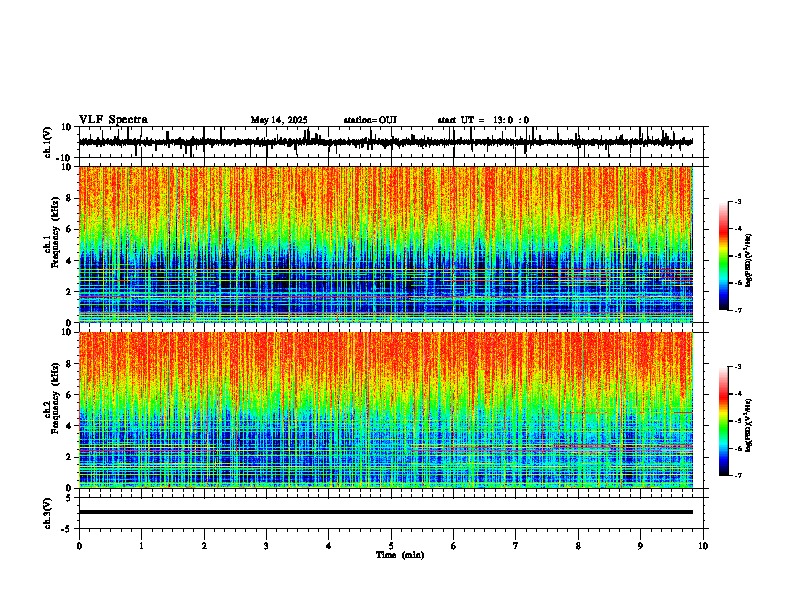Click the 6 tick on the Time axis
Image resolution: width=792 pixels, height=612 pixels.
454,546
